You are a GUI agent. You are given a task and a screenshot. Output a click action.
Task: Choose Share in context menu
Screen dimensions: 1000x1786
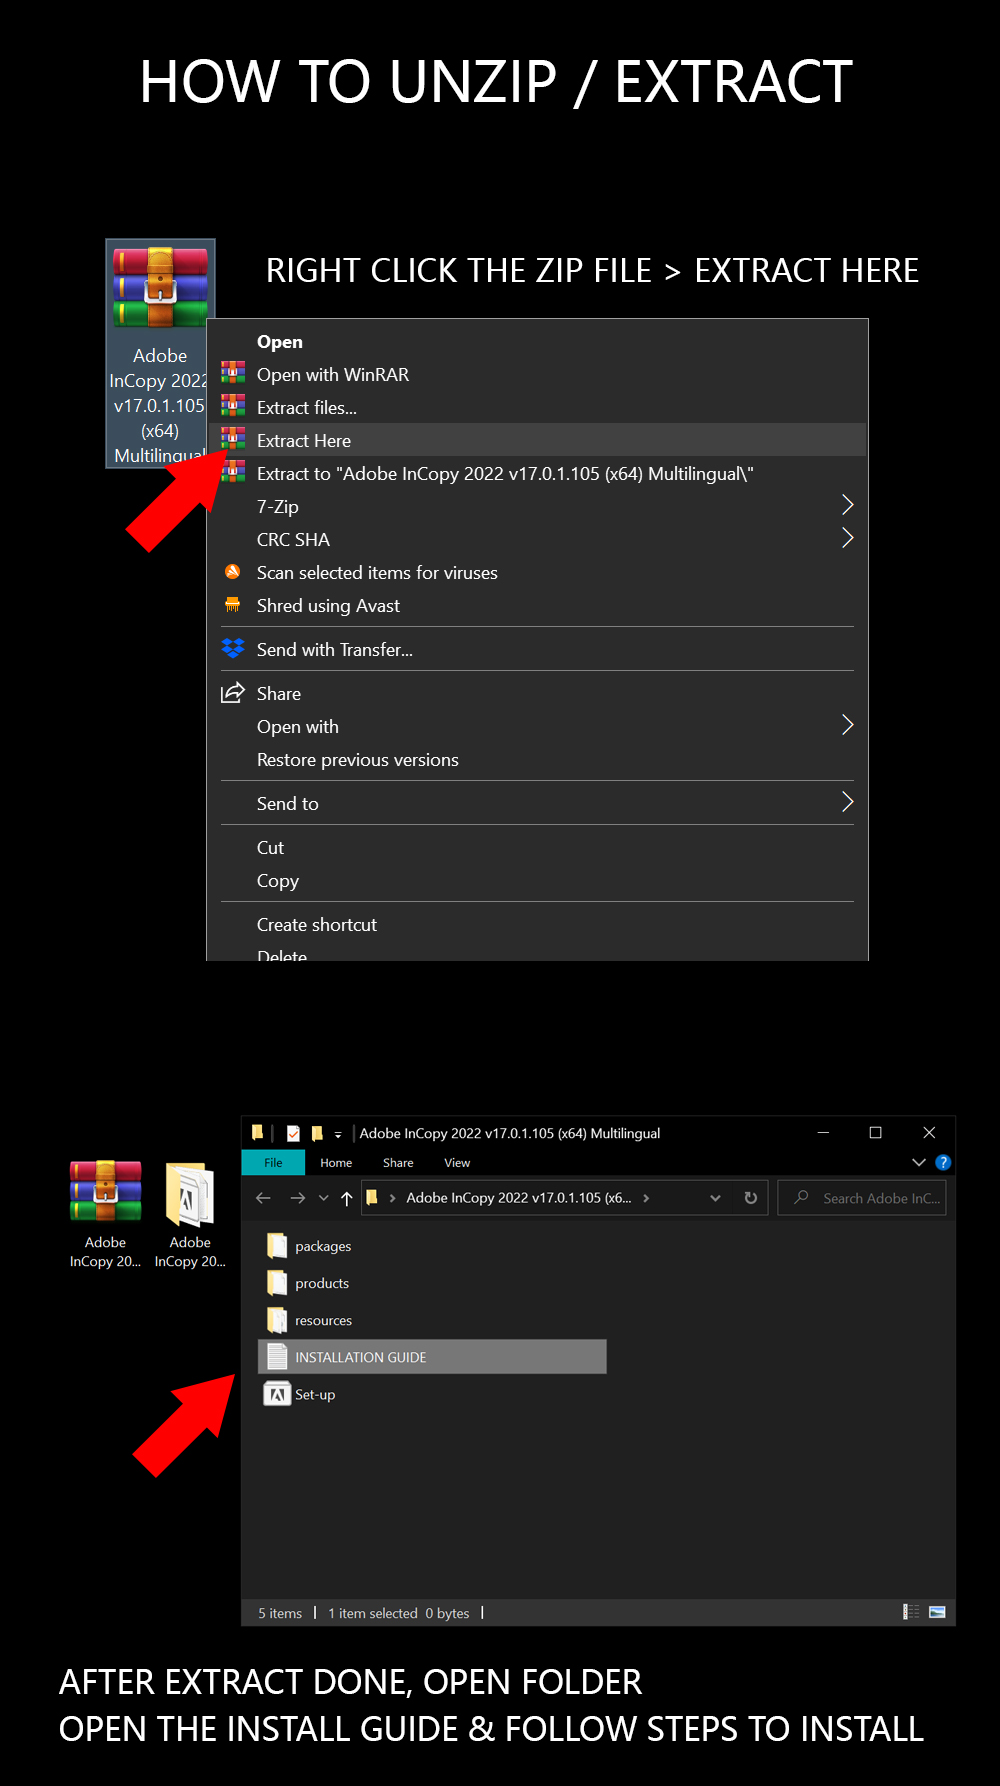(279, 694)
